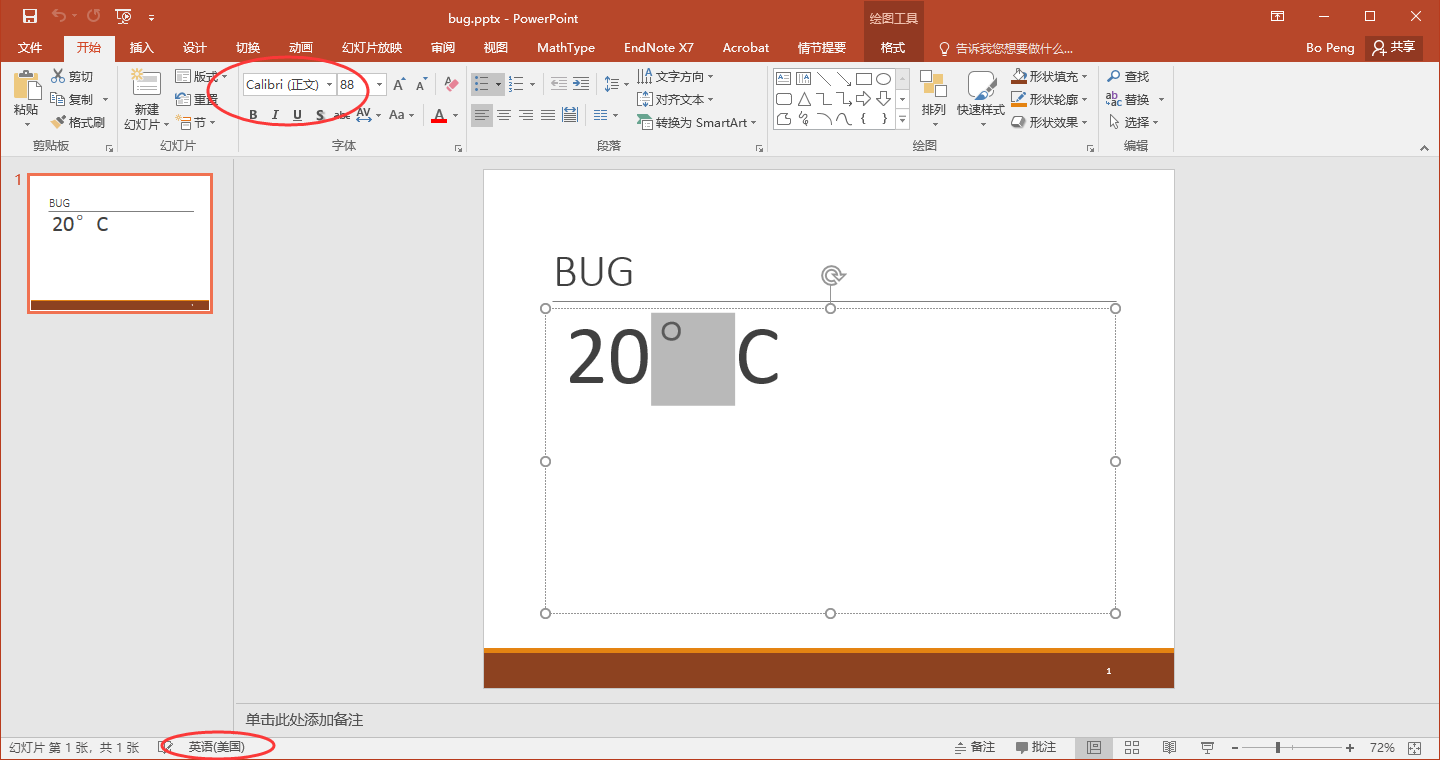The image size is (1440, 760).
Task: Toggle Italic formatting
Action: 275,115
